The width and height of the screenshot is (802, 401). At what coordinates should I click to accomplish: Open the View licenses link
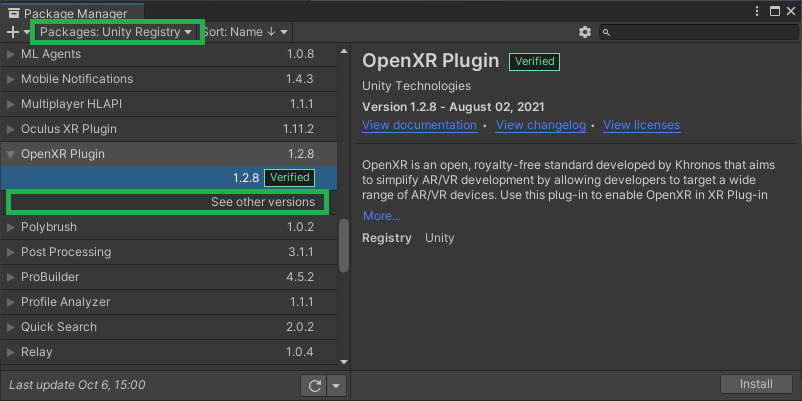tap(641, 125)
